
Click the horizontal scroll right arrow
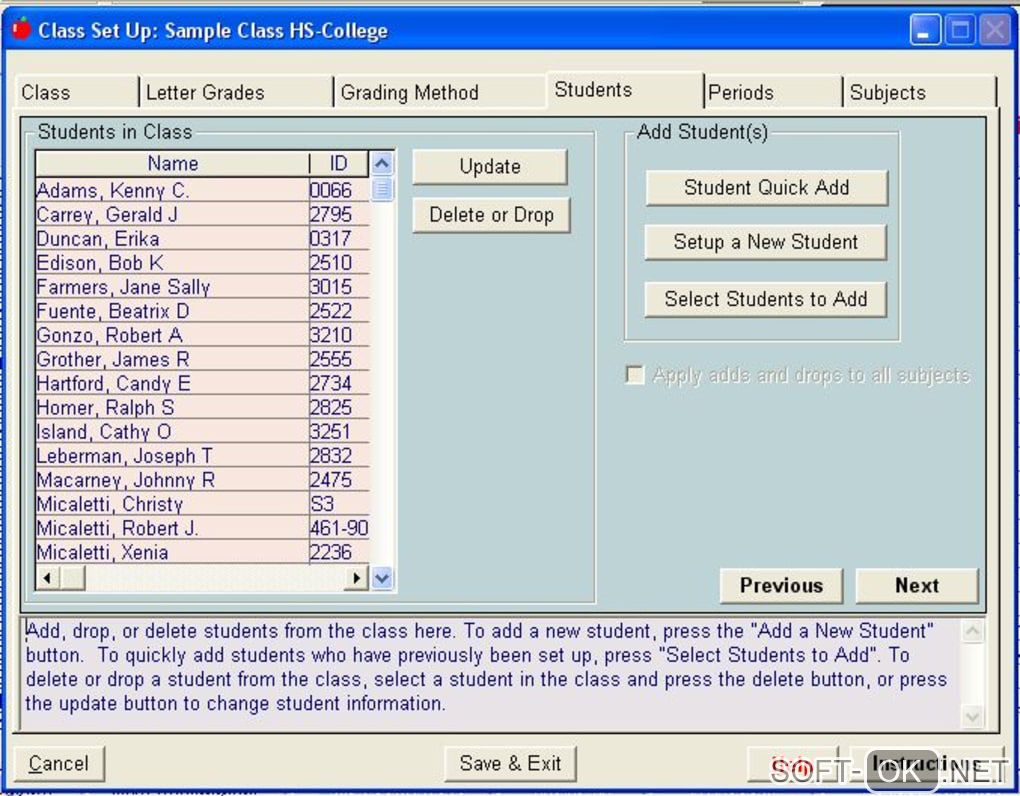(356, 577)
